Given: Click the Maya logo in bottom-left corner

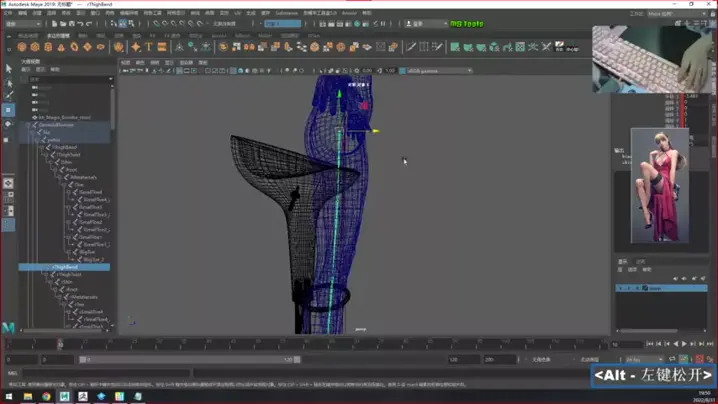Looking at the screenshot, I should point(8,327).
